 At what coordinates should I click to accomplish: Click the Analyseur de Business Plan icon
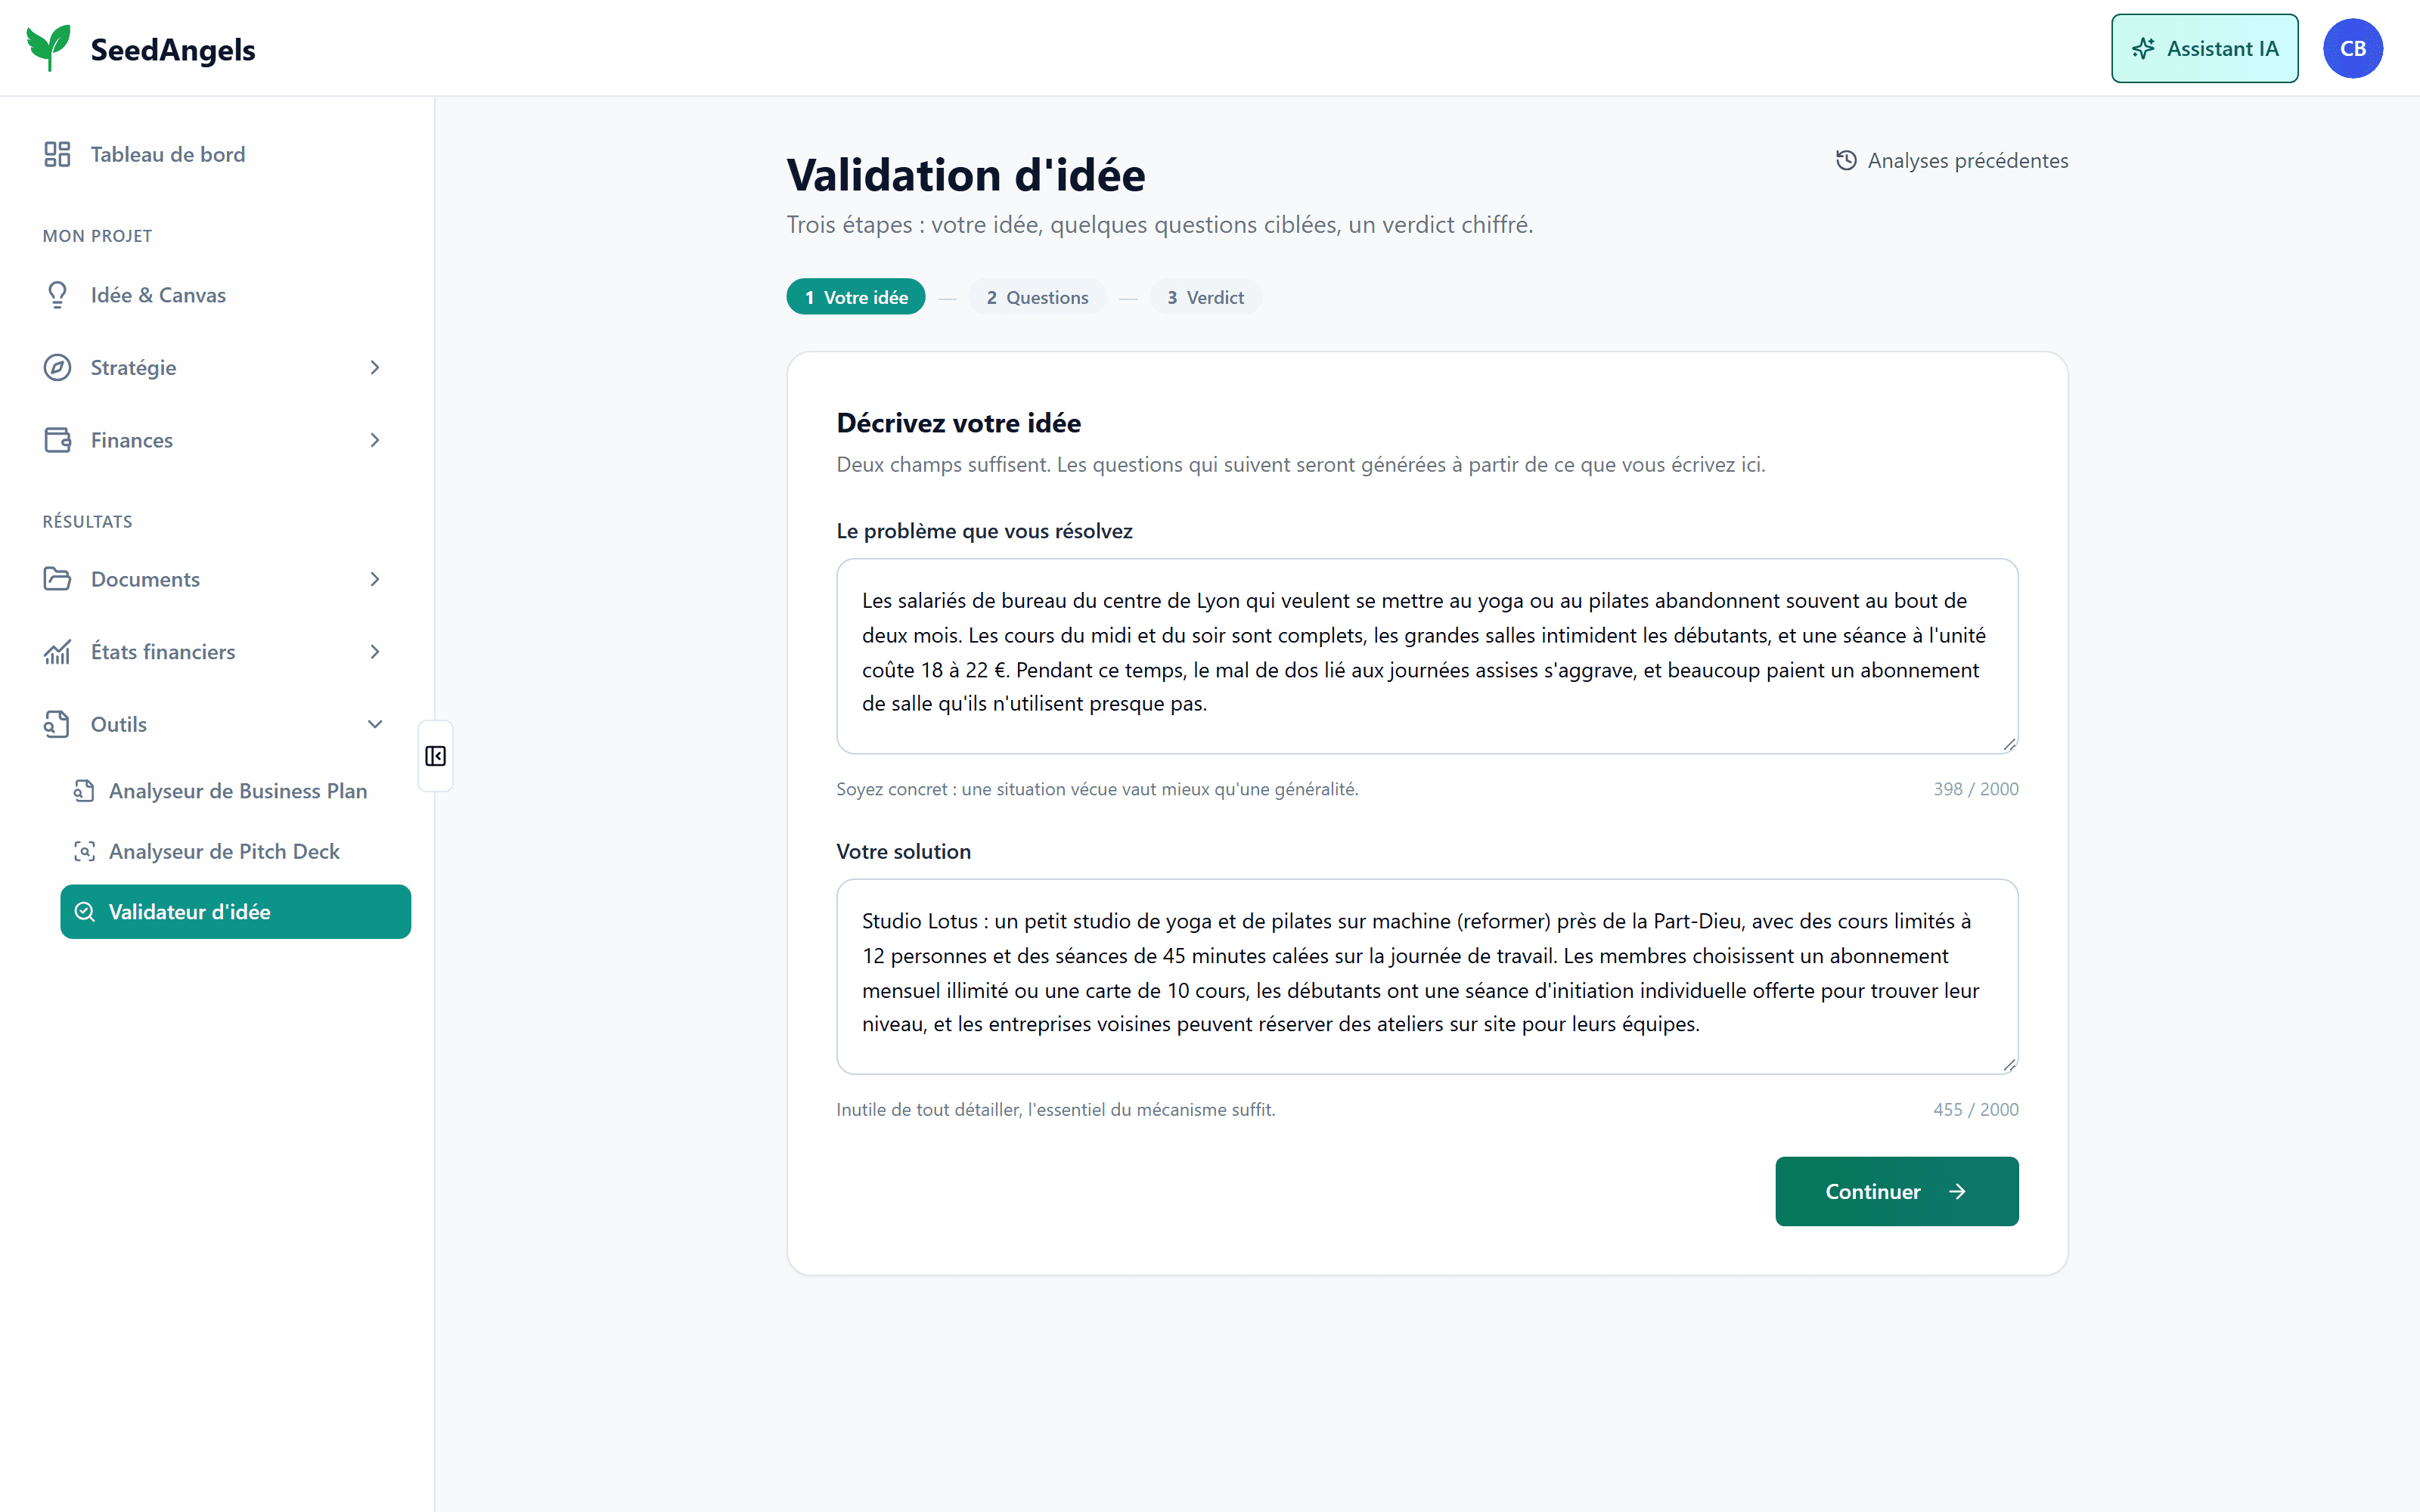(84, 791)
